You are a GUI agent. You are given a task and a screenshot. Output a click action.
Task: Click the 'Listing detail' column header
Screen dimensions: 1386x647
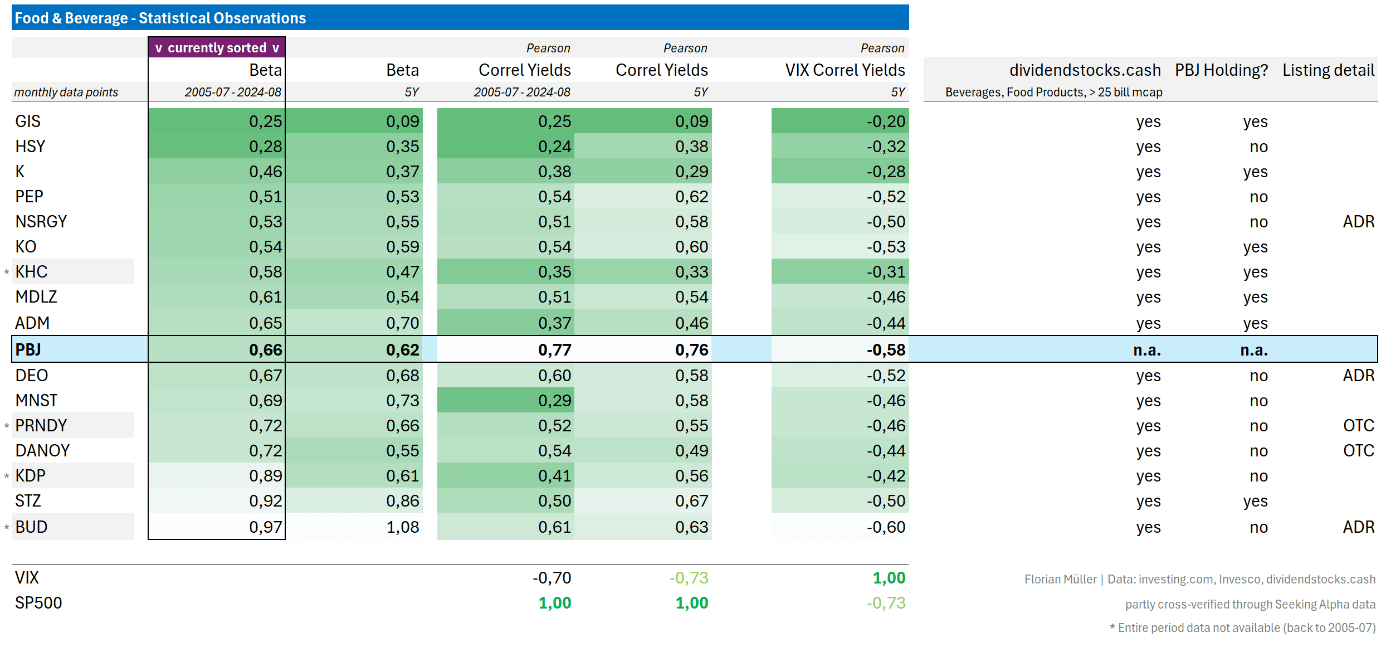coord(1329,70)
